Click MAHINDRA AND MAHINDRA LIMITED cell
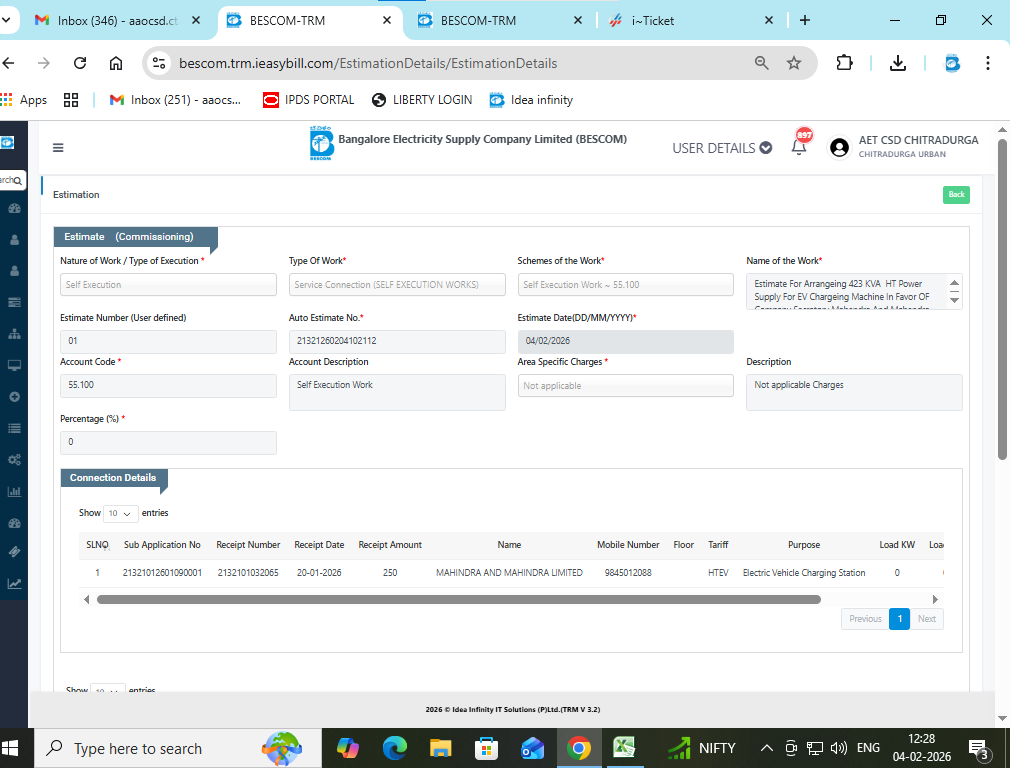1010x768 pixels. tap(509, 573)
